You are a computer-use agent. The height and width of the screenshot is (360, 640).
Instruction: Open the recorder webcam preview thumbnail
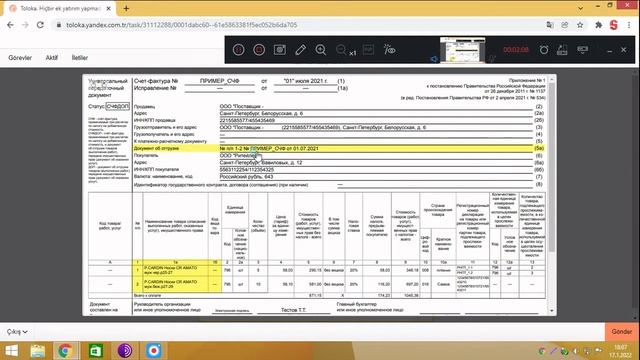coord(462,49)
